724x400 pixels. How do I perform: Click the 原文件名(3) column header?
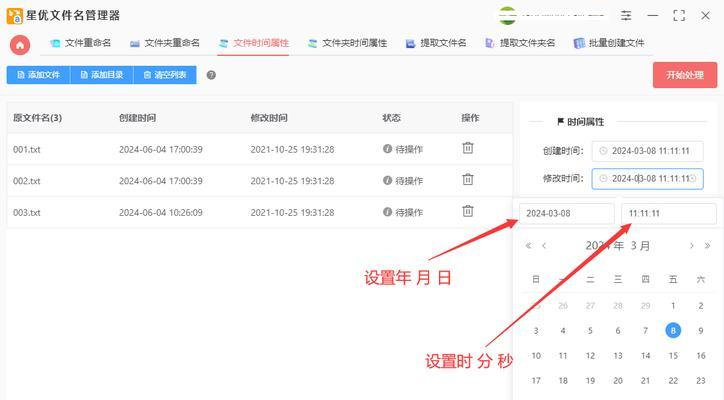[37, 118]
